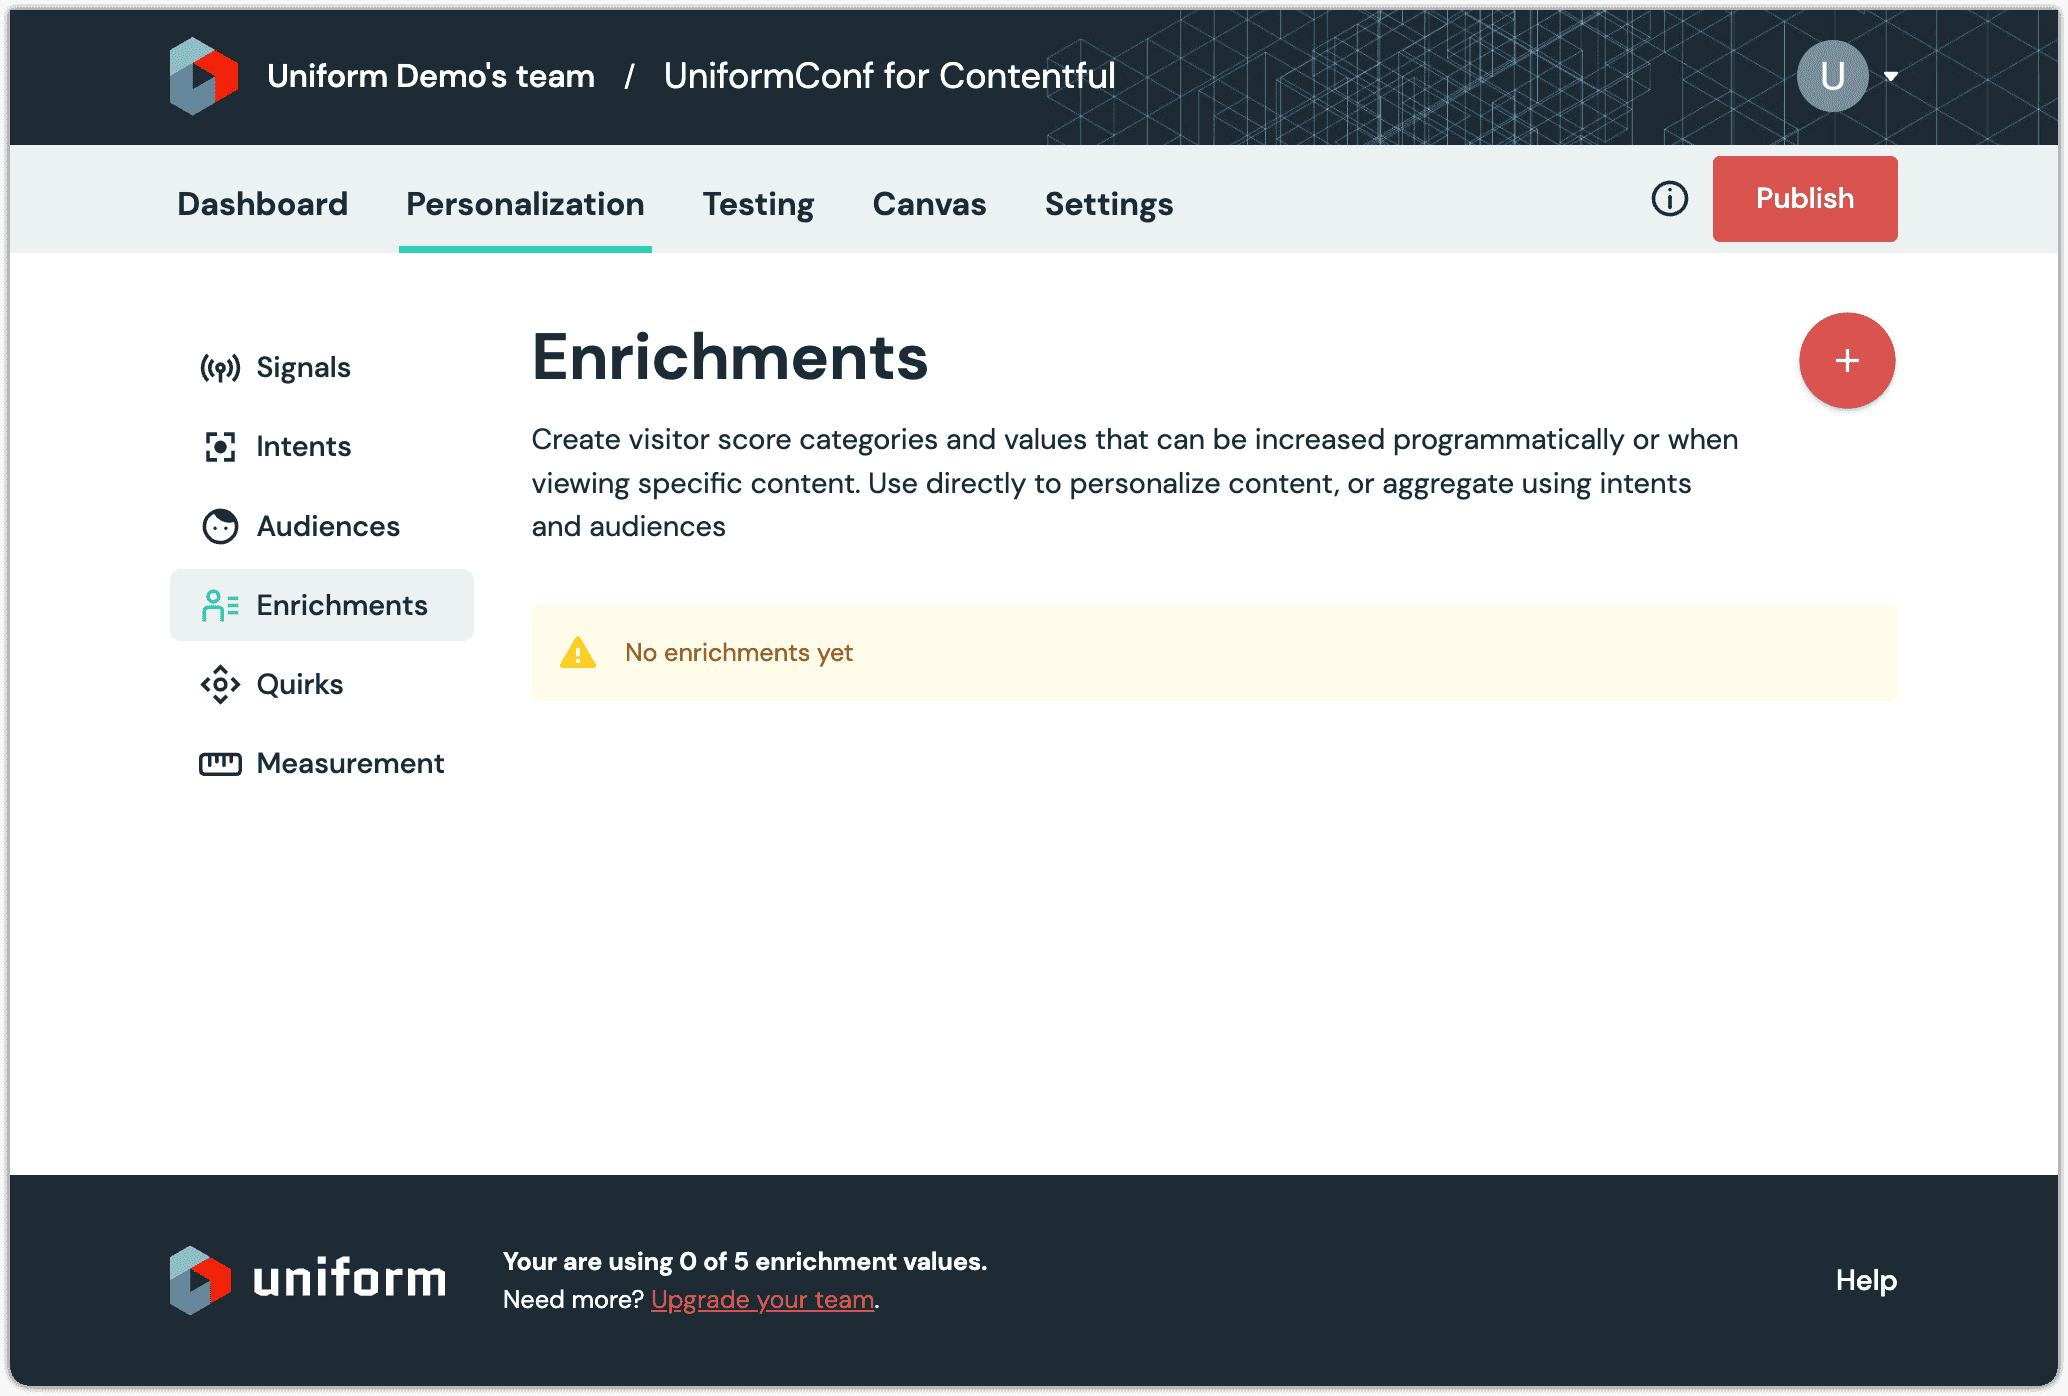Open the Canvas tab
This screenshot has height=1396, width=2068.
pyautogui.click(x=929, y=204)
